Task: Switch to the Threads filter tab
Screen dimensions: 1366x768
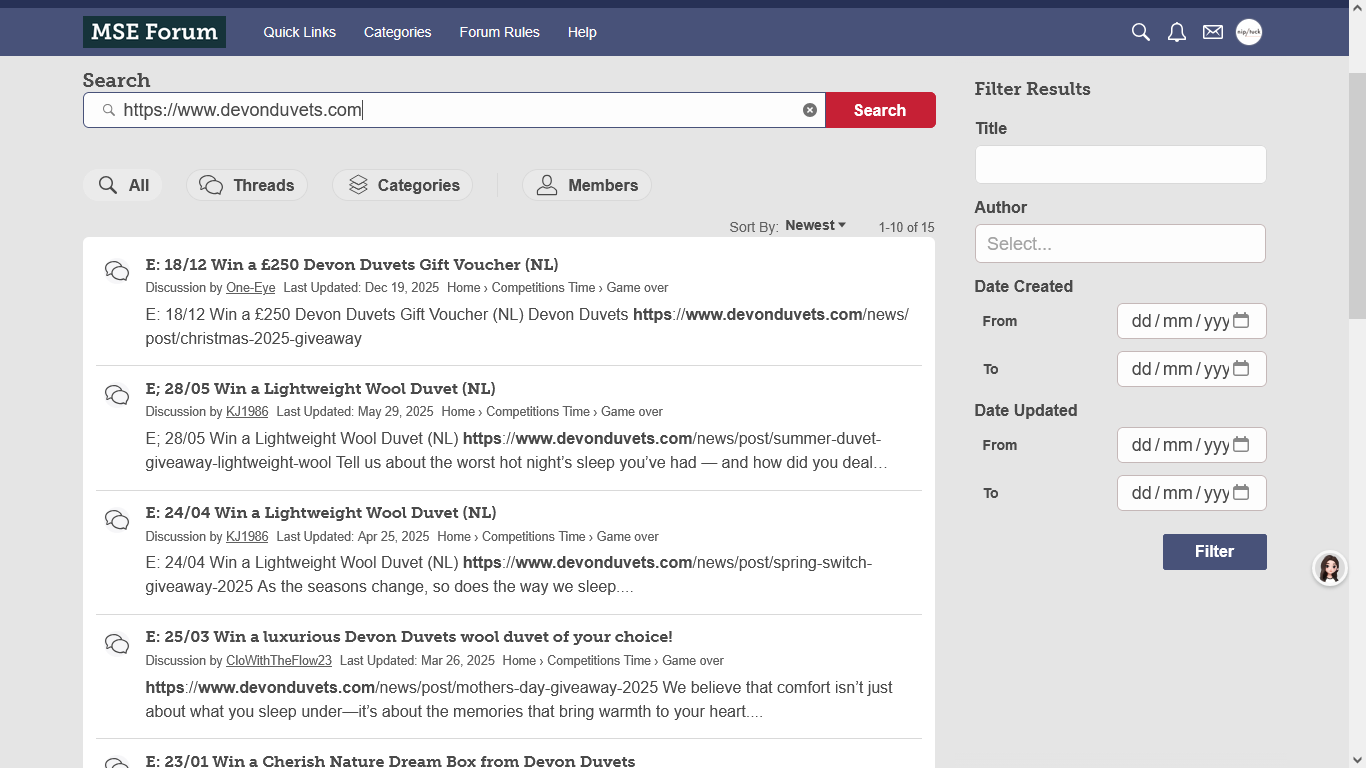Action: [247, 185]
